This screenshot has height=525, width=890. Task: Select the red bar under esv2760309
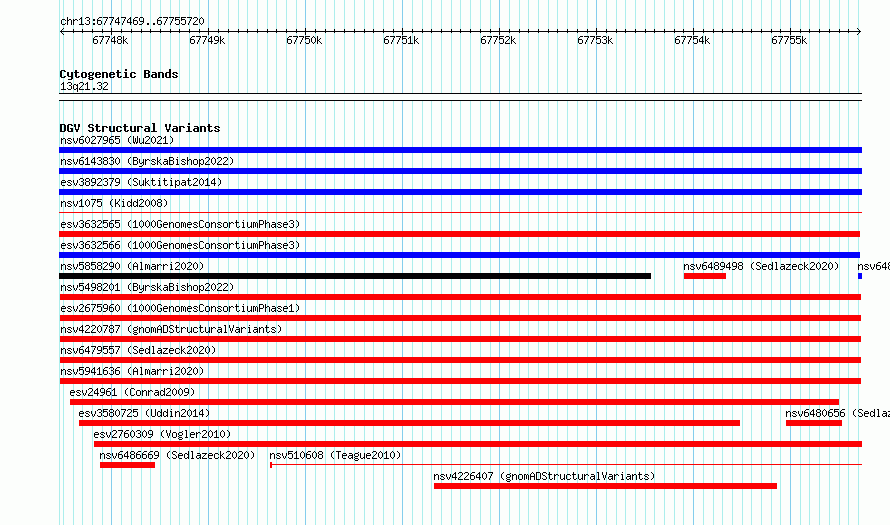478,444
